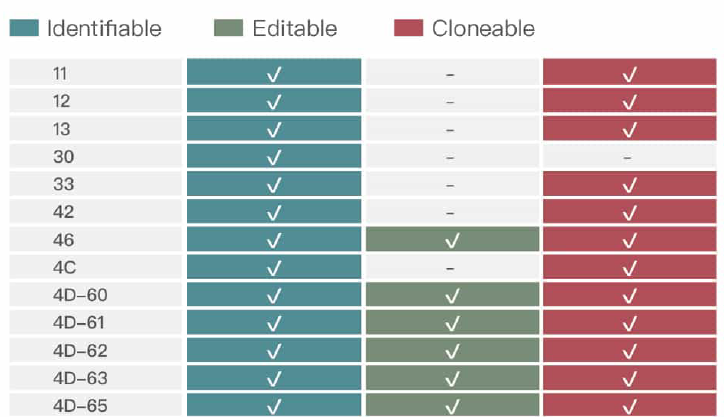Select the Cloneable legend label

(x=483, y=29)
